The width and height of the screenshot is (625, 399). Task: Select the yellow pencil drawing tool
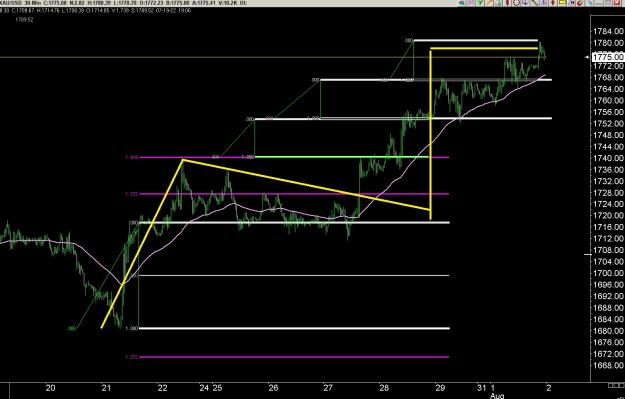pyautogui.click(x=489, y=3)
